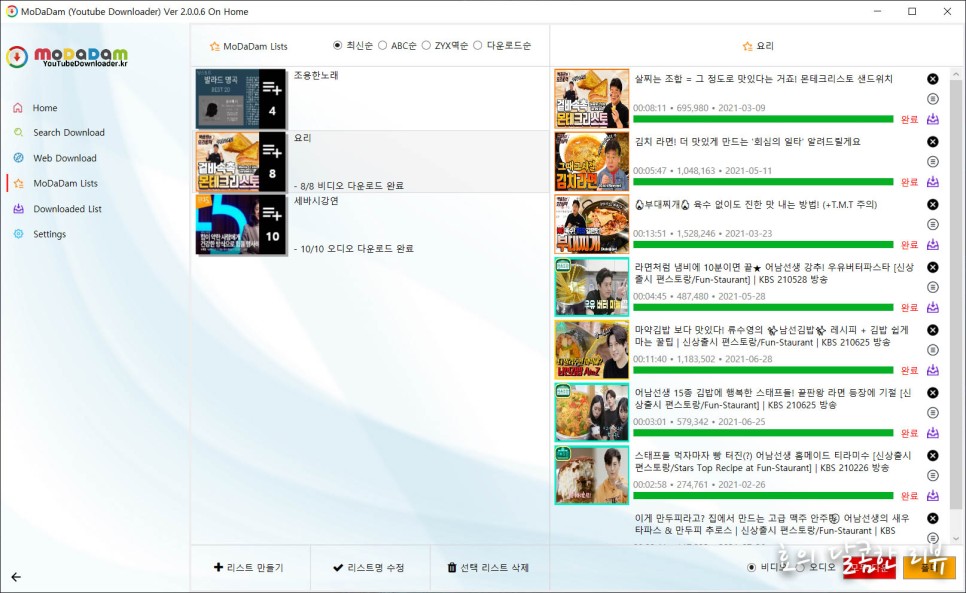Click star icon next to MoDaDam Lists header
The image size is (966, 593).
(x=214, y=46)
